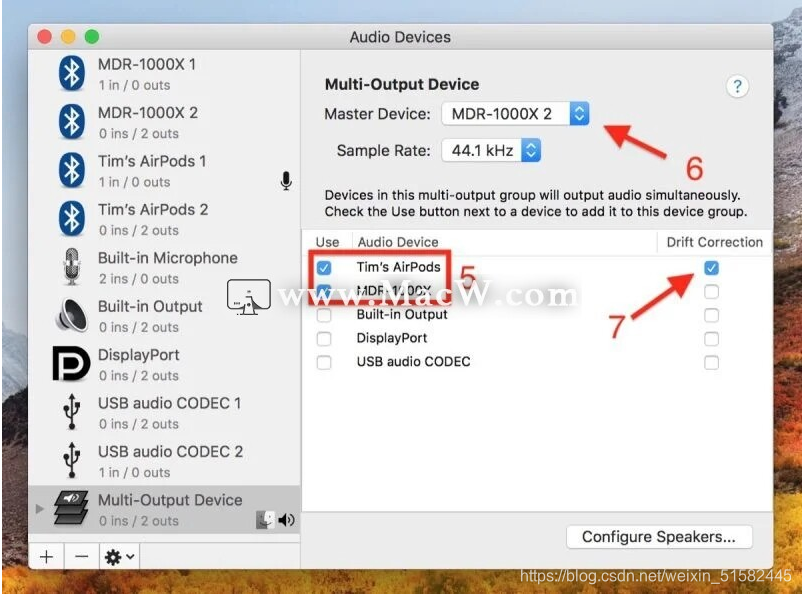Expand the Multi-Output Device disclosure triangle
Screen dimensions: 802x595
pos(39,509)
